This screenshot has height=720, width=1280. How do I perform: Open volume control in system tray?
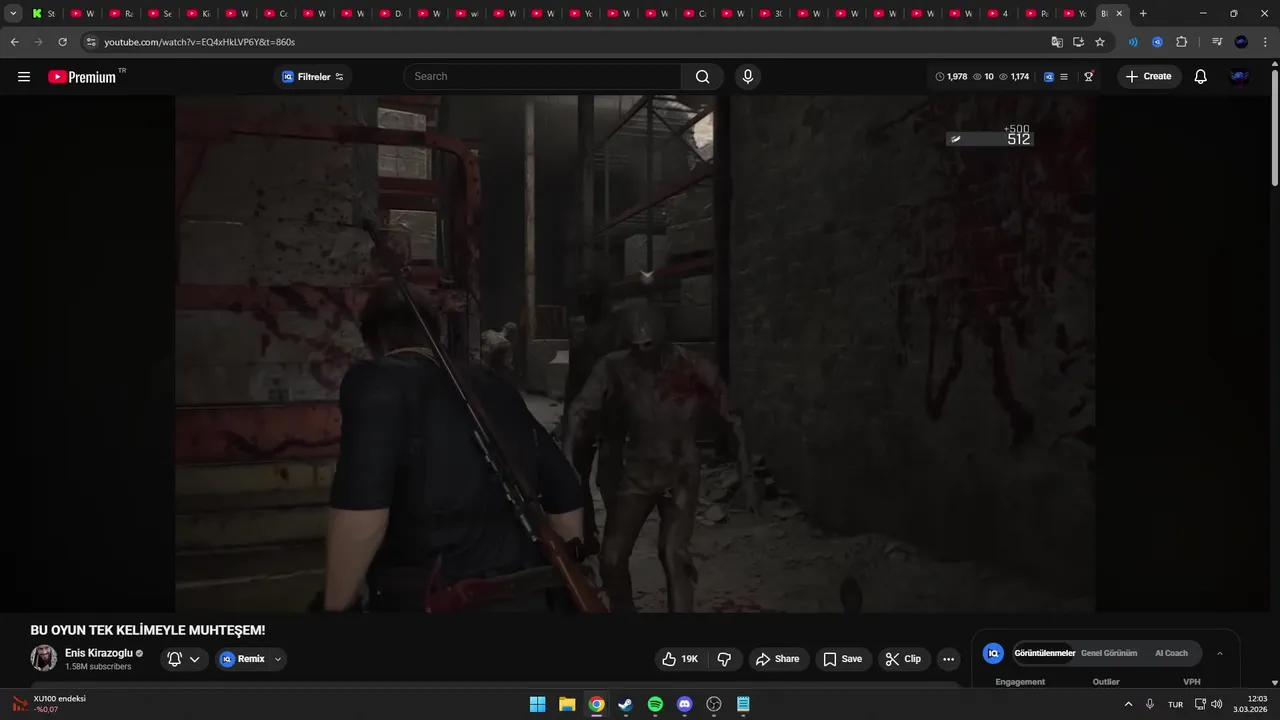1217,704
